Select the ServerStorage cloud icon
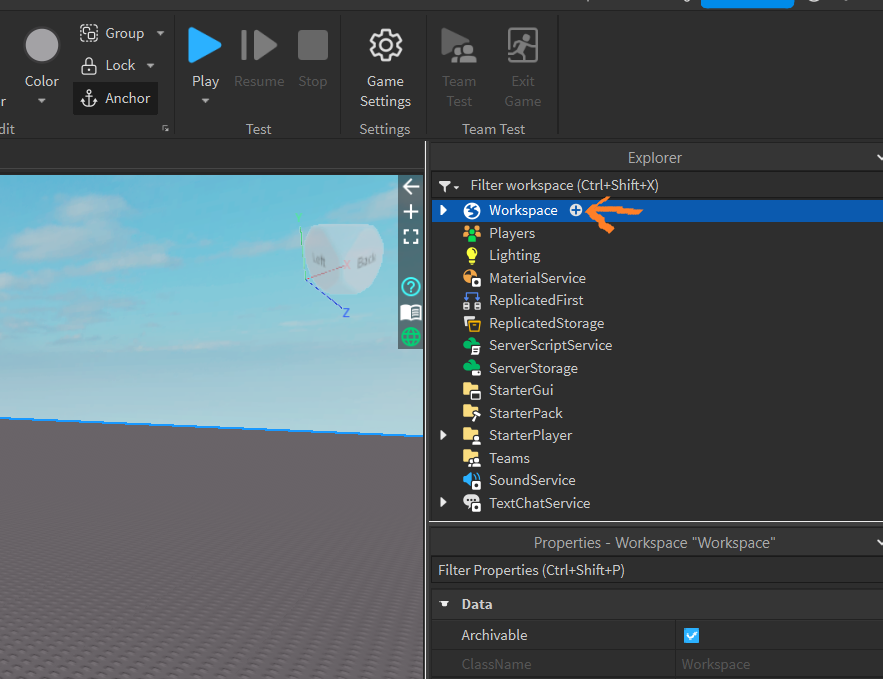The height and width of the screenshot is (679, 883). (x=472, y=368)
